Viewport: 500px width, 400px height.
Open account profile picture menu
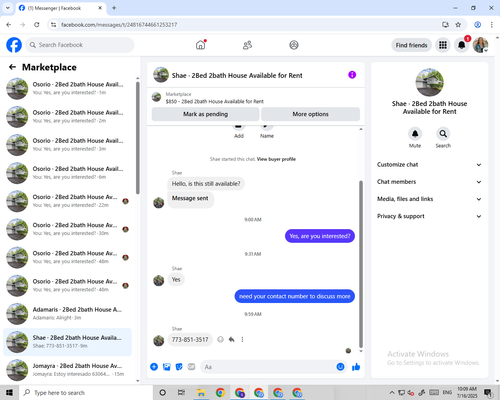pyautogui.click(x=480, y=45)
